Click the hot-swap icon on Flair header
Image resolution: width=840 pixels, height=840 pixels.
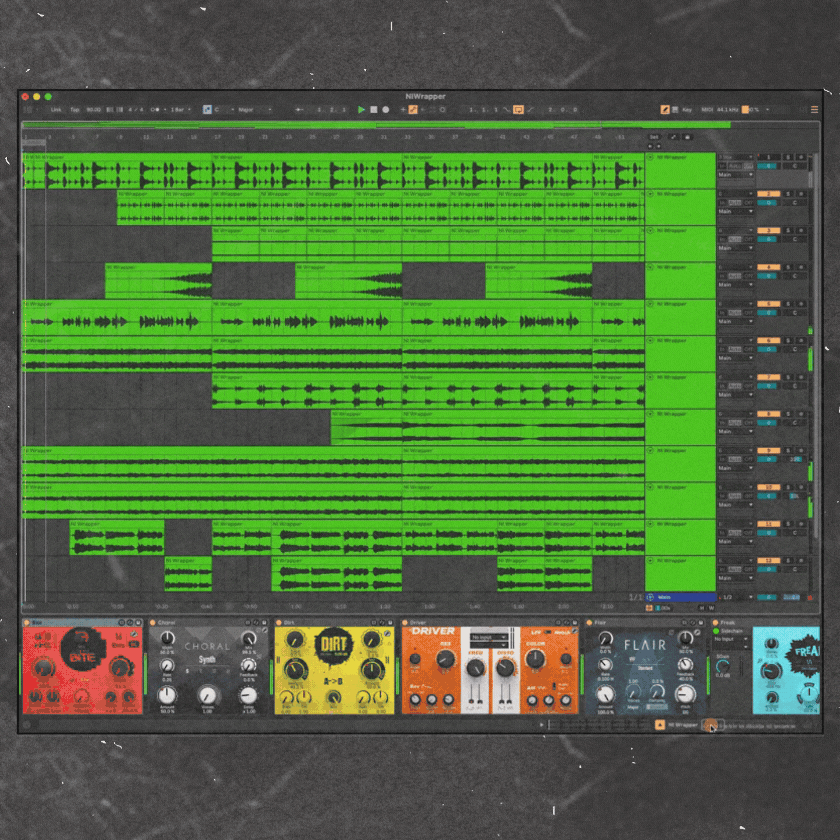click(693, 622)
